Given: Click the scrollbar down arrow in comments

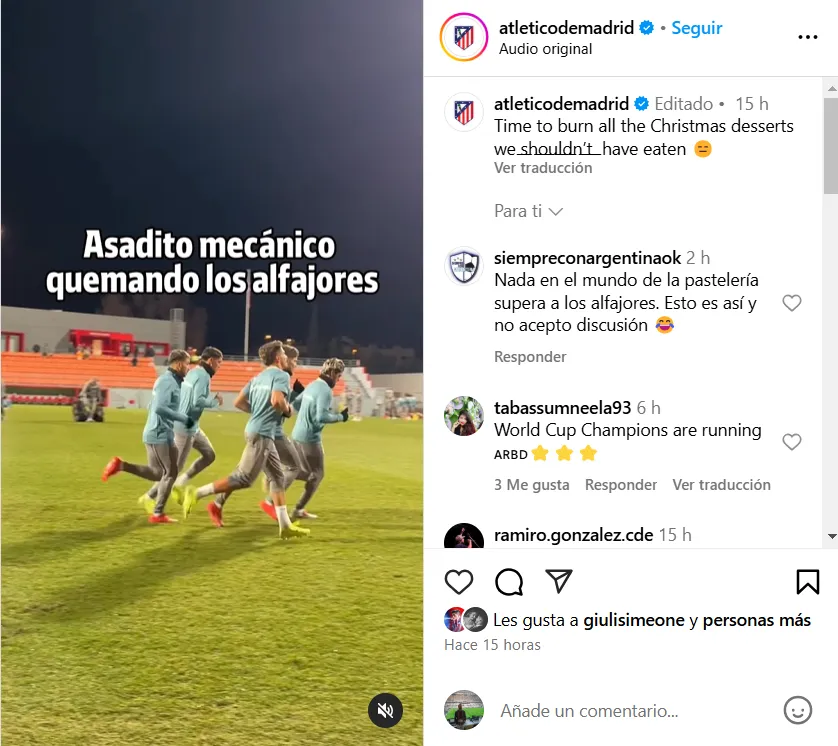Looking at the screenshot, I should point(832,536).
